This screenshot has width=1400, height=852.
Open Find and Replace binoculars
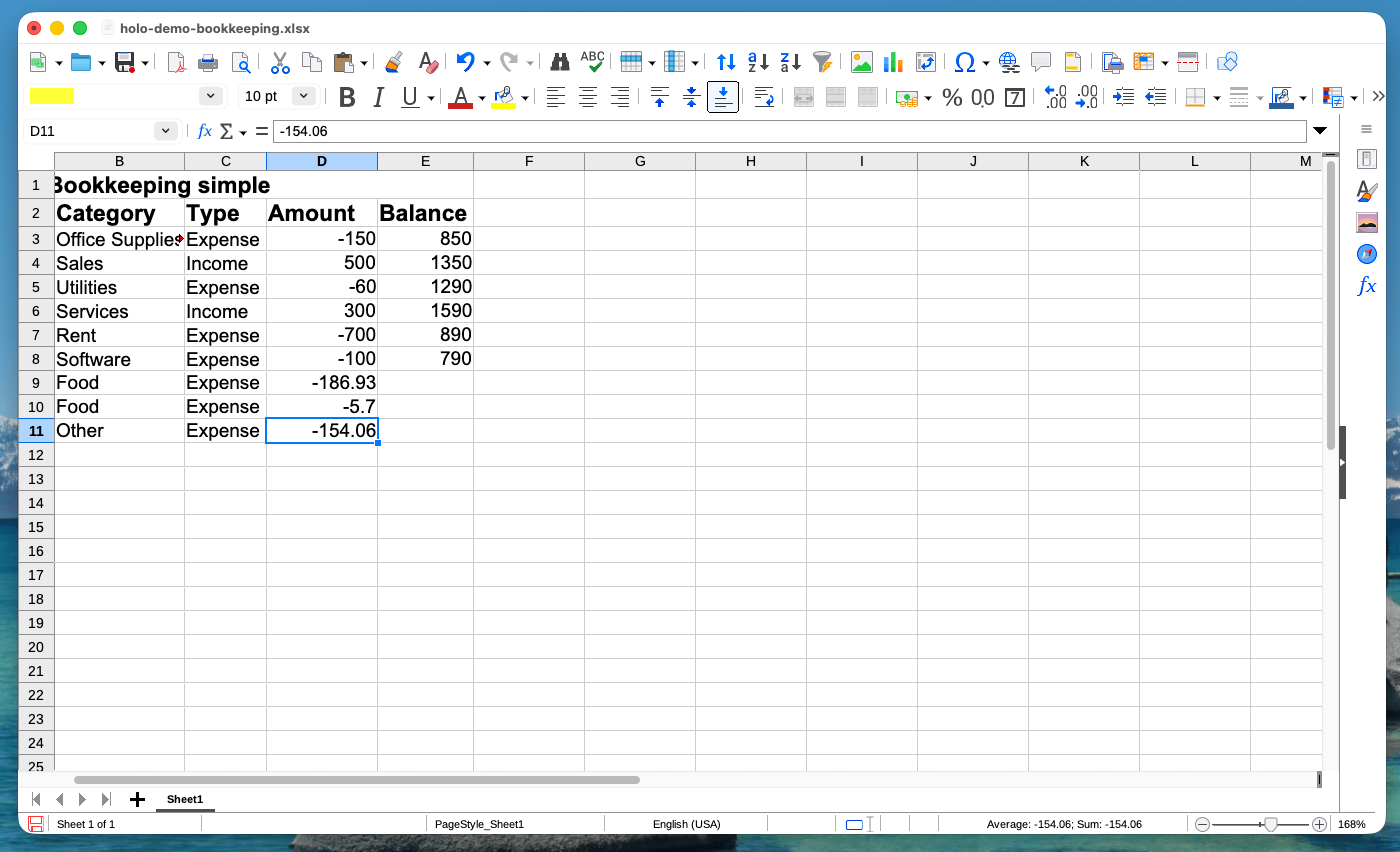coord(560,62)
